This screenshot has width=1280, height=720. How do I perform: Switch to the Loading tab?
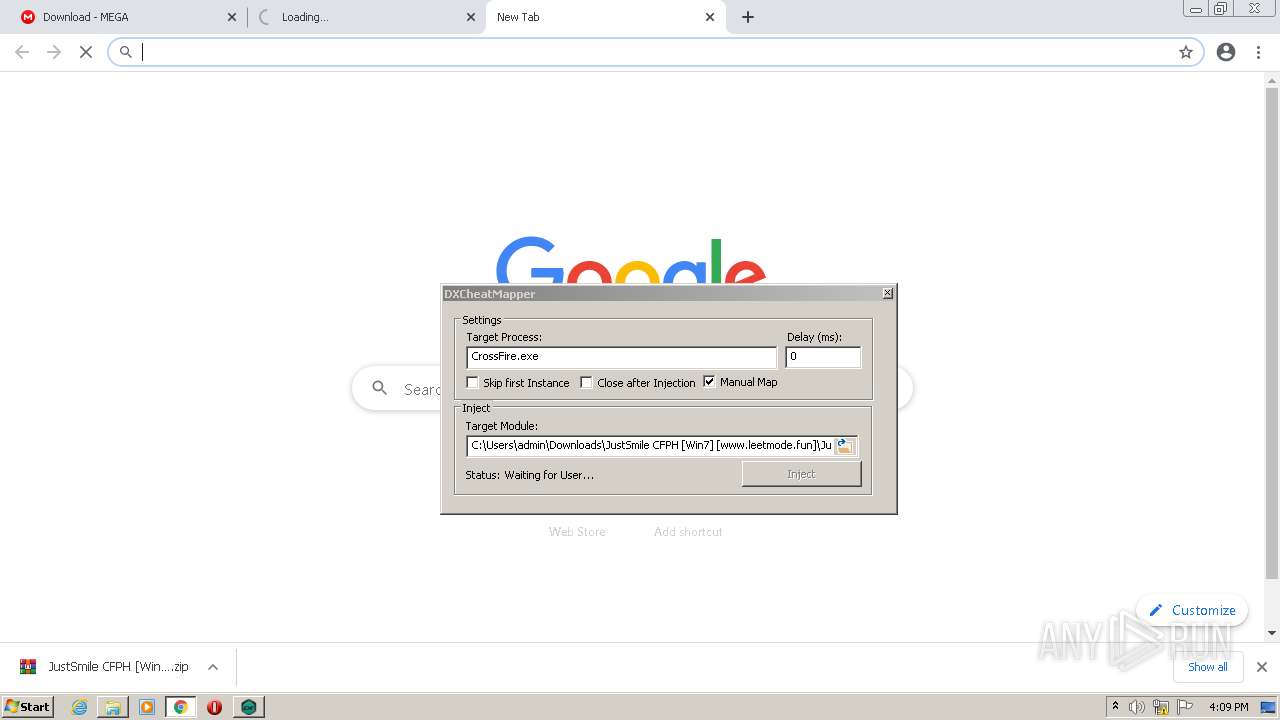[x=365, y=17]
